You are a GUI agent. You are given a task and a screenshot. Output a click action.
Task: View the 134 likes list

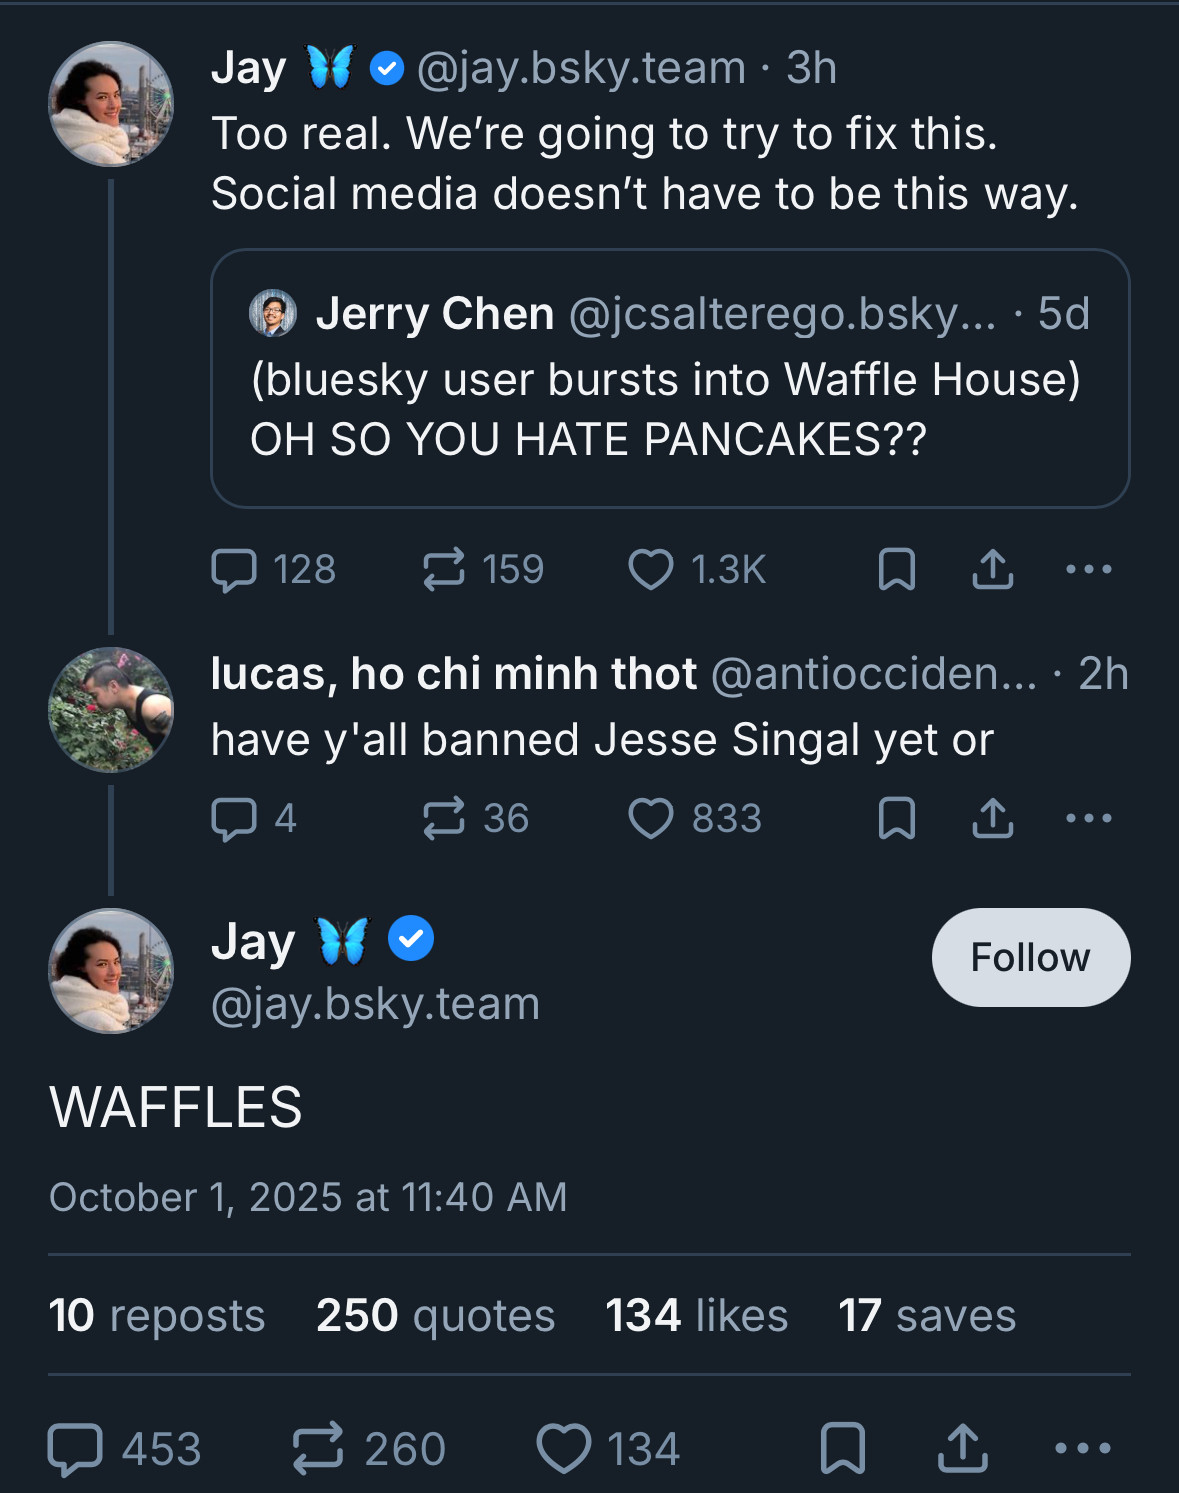tap(696, 1315)
